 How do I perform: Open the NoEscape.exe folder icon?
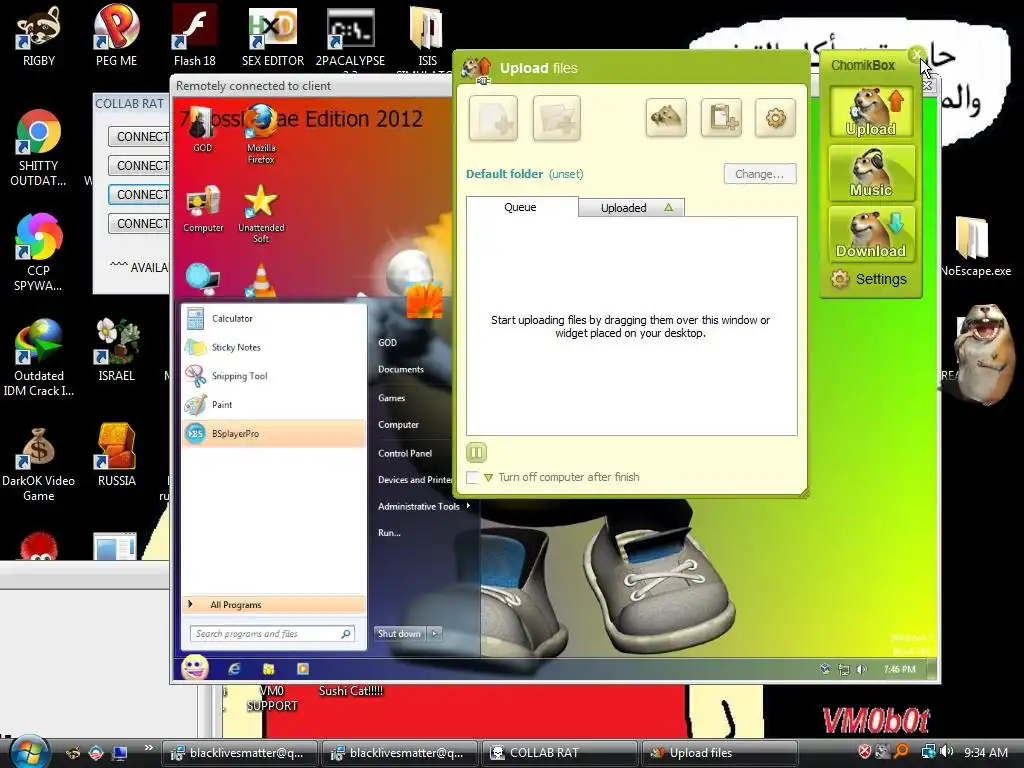tap(976, 246)
